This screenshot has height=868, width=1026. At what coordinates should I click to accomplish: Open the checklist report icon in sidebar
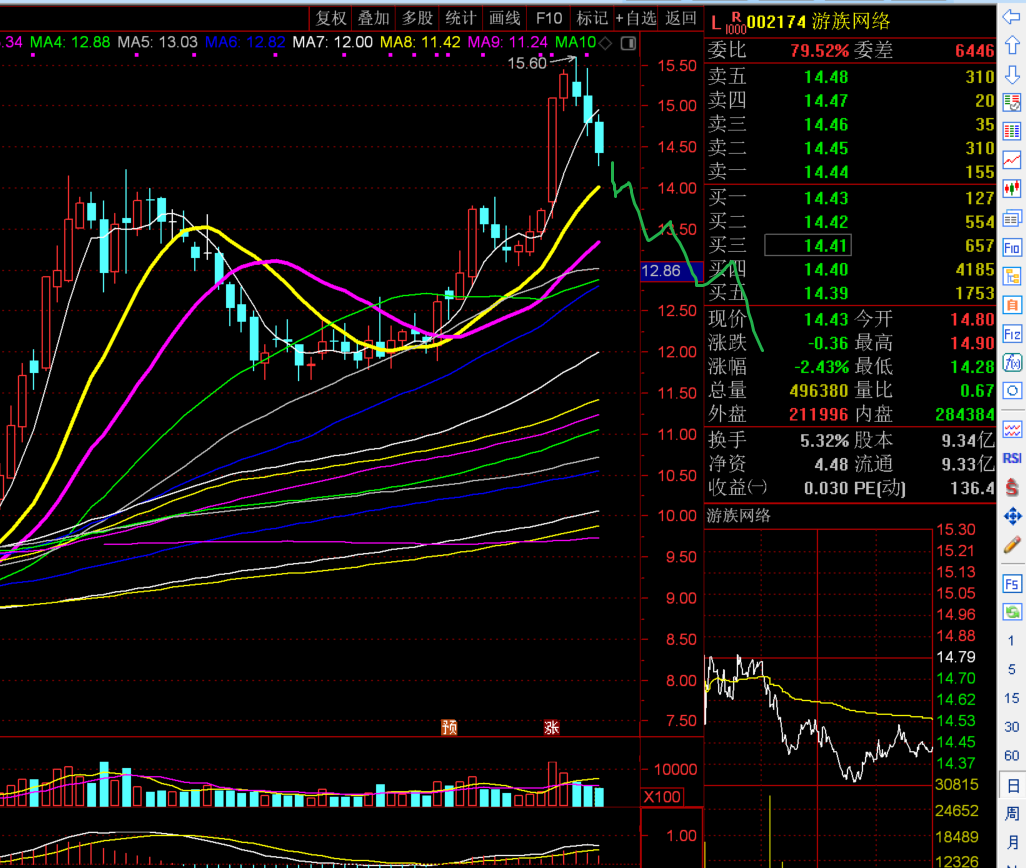[x=1012, y=103]
